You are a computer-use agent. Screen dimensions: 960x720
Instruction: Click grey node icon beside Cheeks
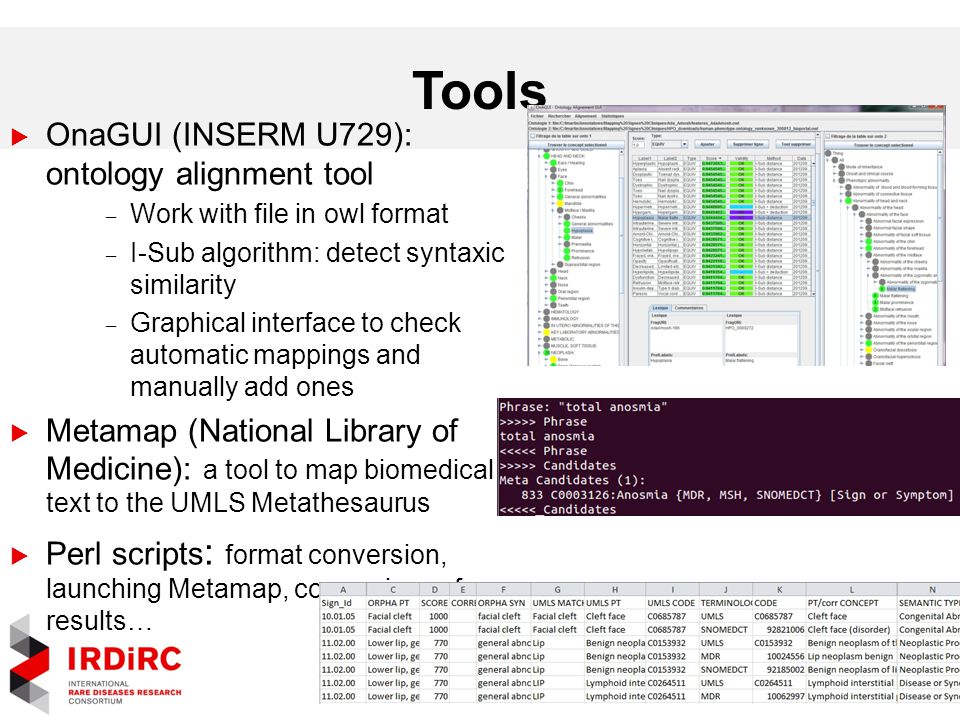567,217
